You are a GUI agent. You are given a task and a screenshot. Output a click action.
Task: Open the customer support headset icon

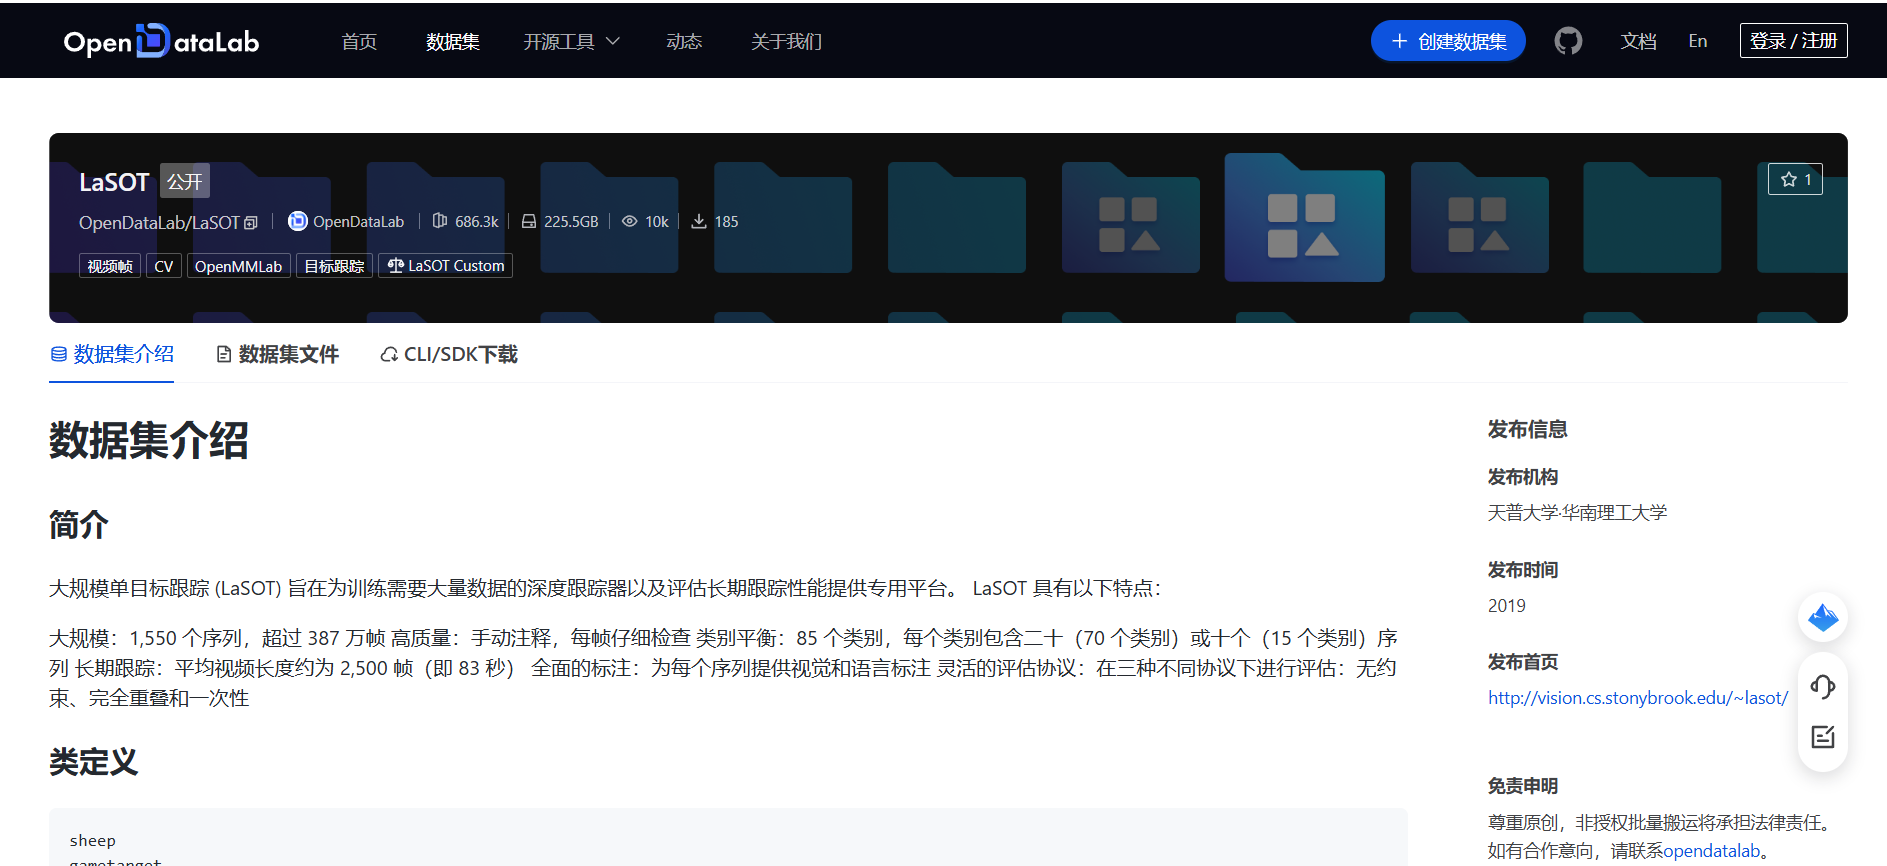point(1823,687)
